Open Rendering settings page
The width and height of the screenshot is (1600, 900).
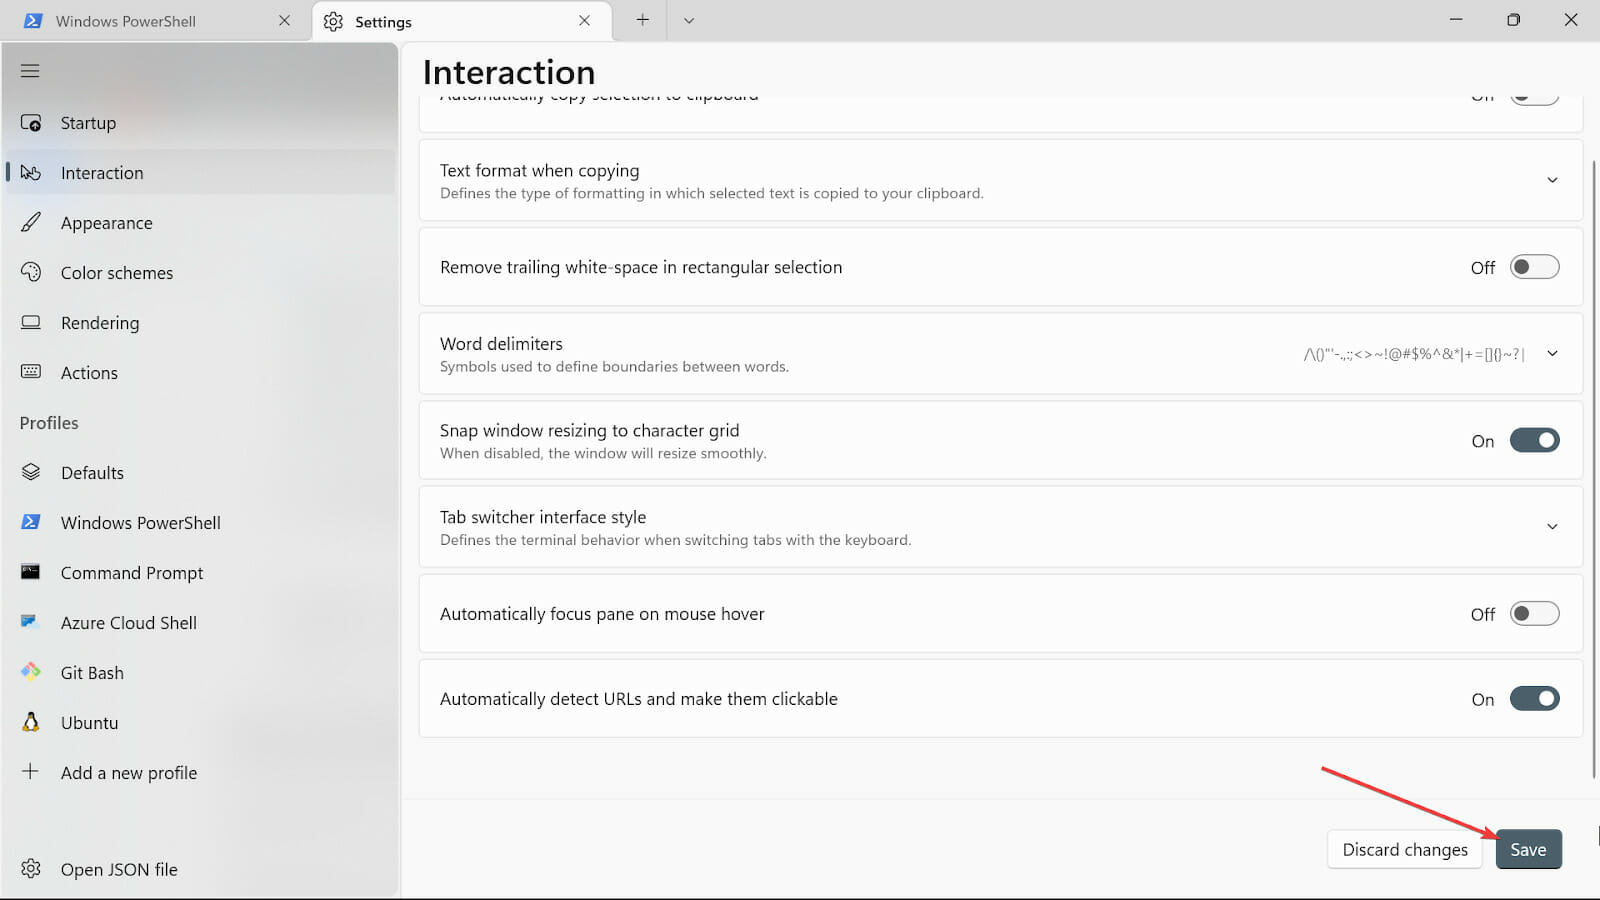[200, 323]
